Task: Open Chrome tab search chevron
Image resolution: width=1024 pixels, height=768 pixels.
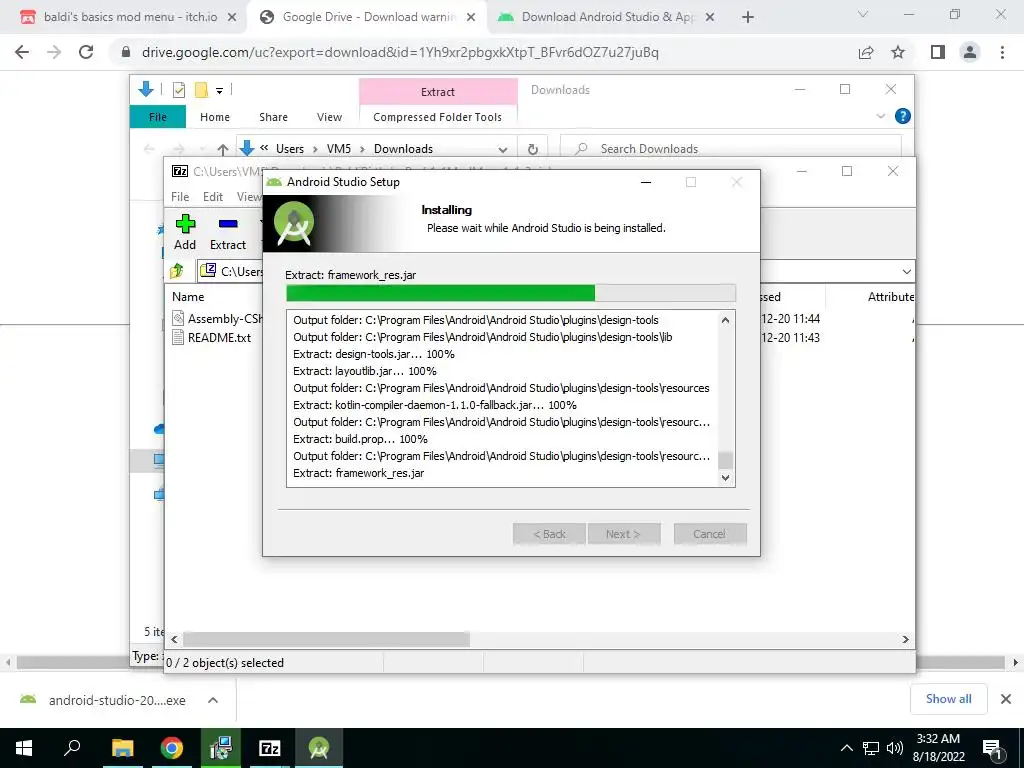Action: pos(863,14)
